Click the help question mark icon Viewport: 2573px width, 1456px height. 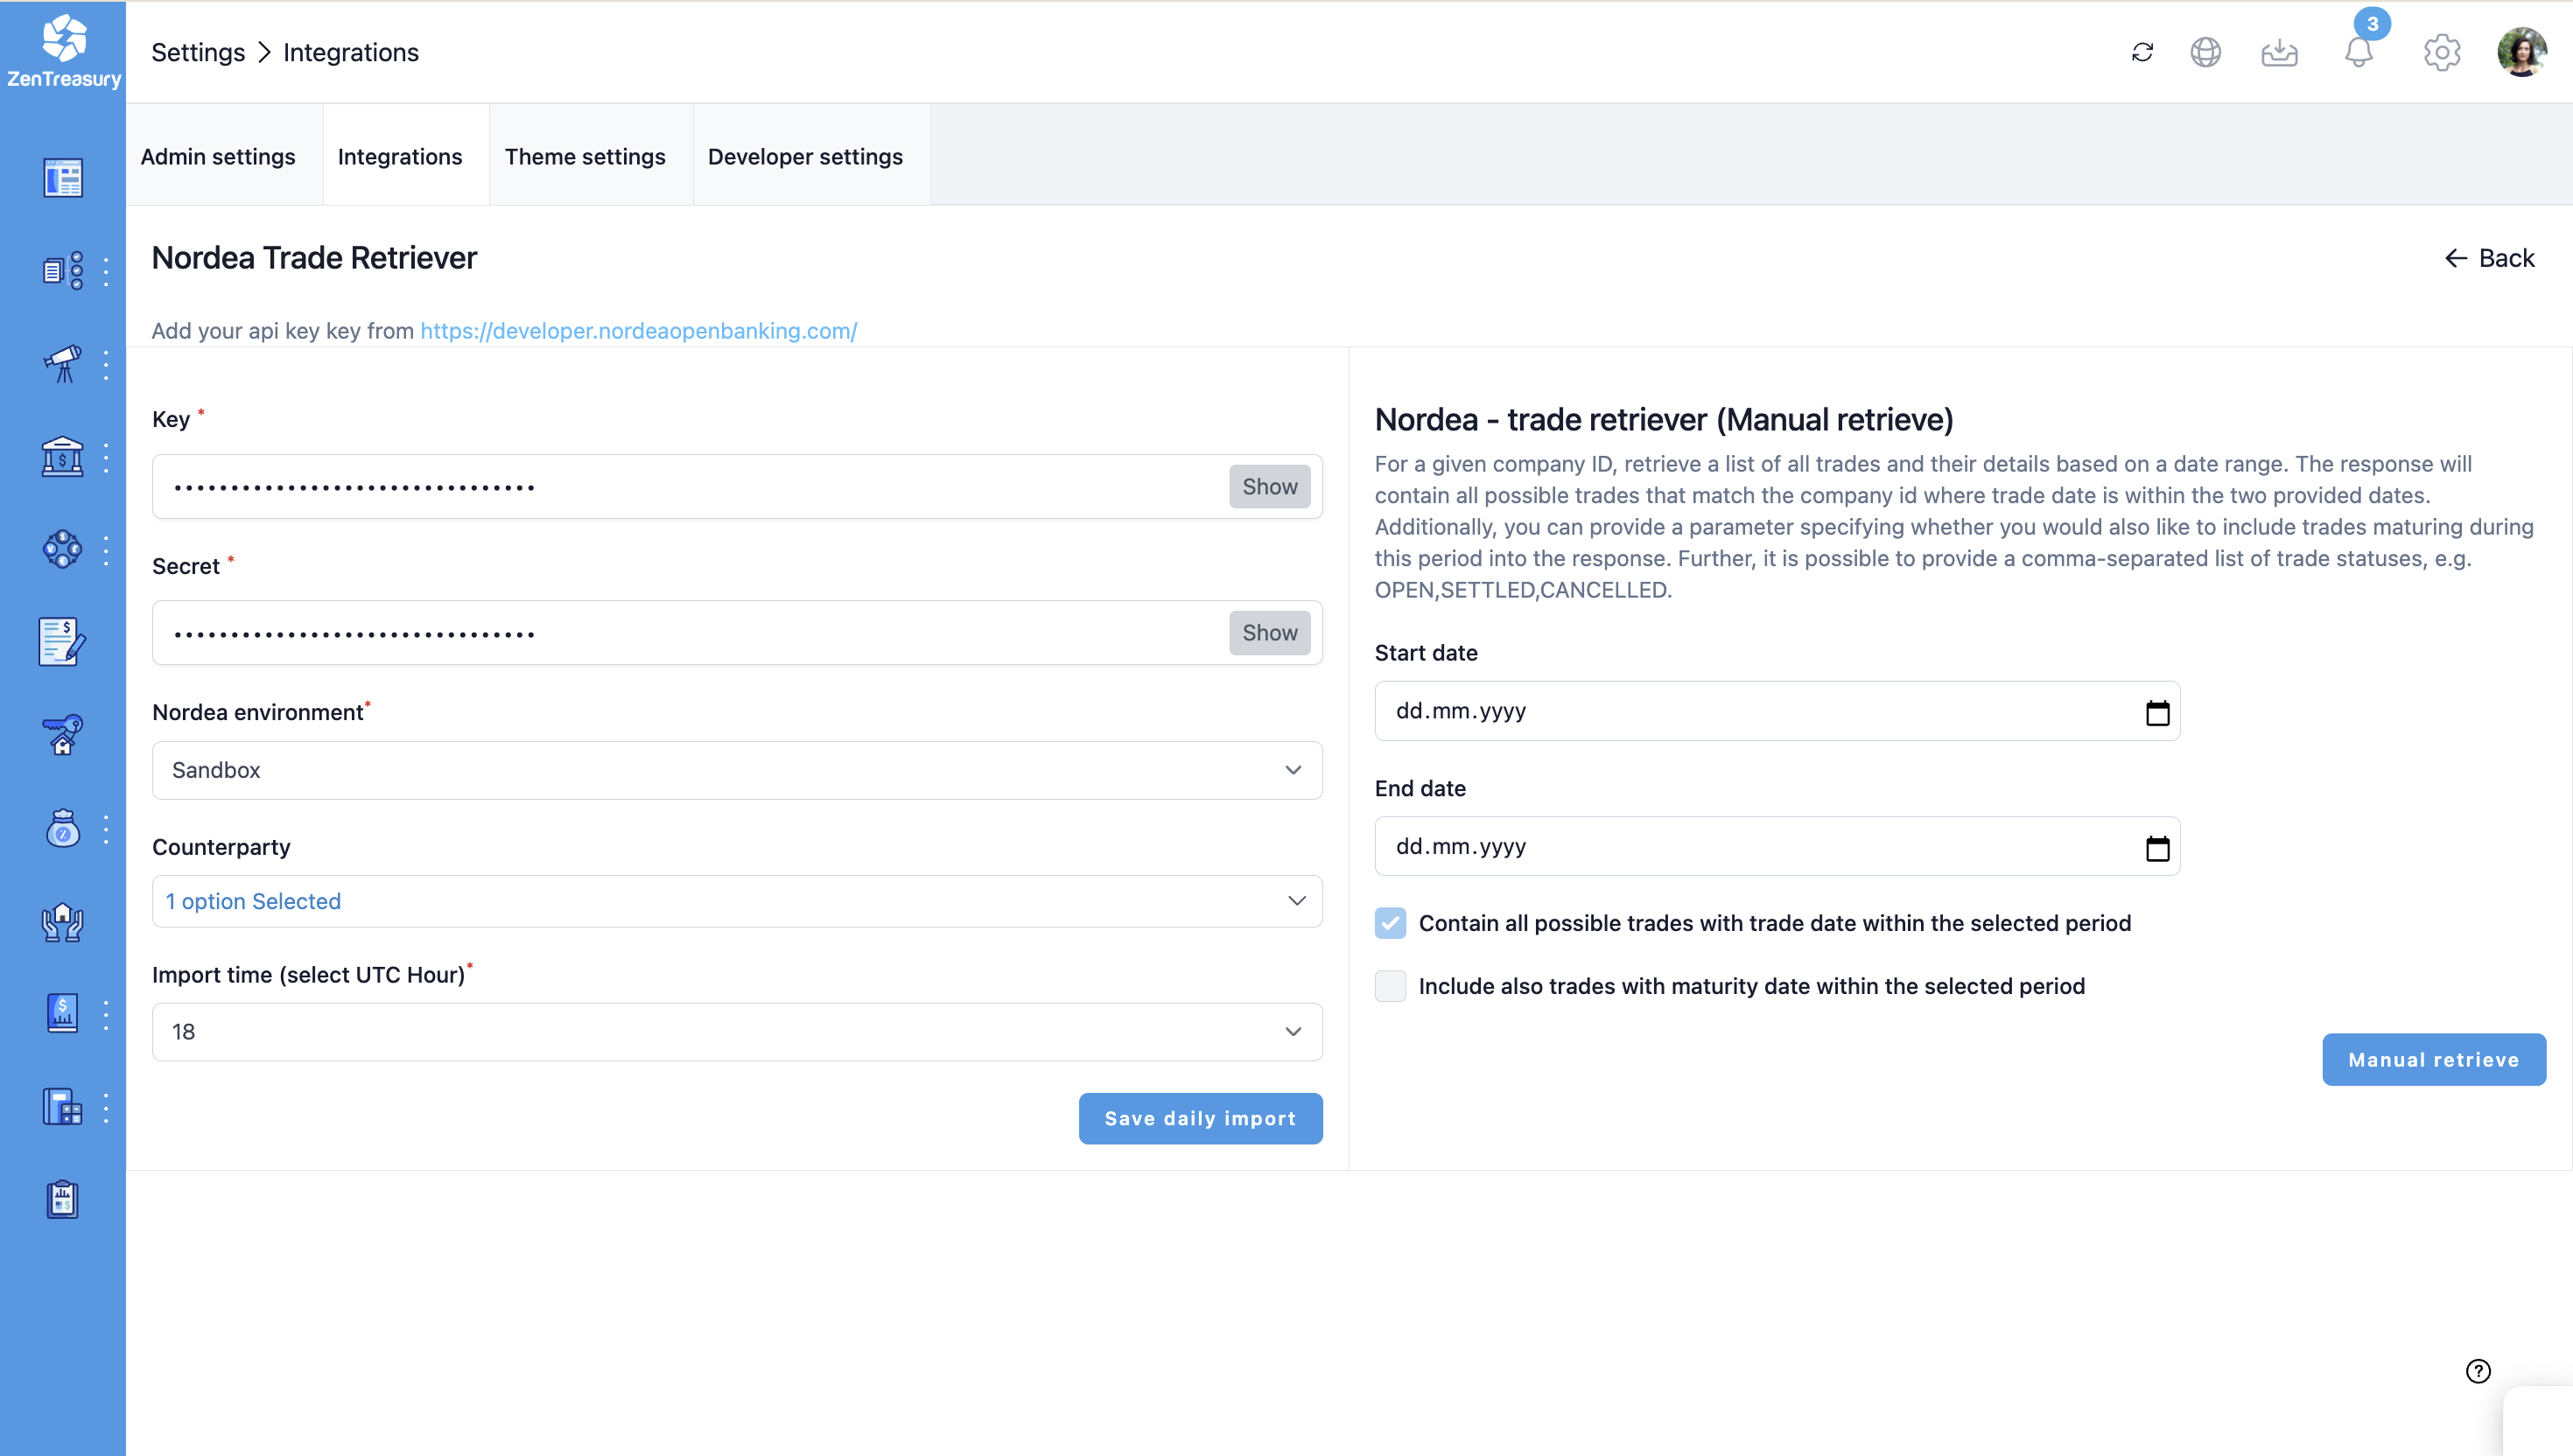coord(2478,1370)
